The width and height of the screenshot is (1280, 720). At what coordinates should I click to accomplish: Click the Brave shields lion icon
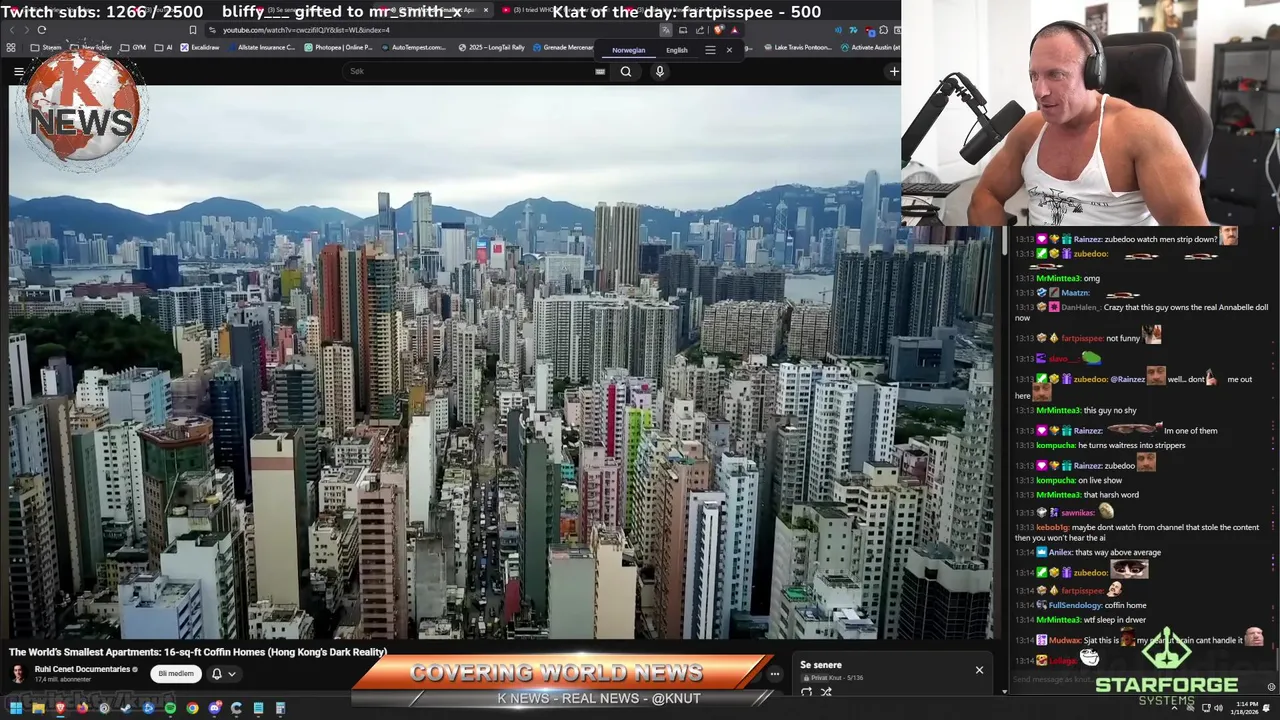(x=718, y=30)
